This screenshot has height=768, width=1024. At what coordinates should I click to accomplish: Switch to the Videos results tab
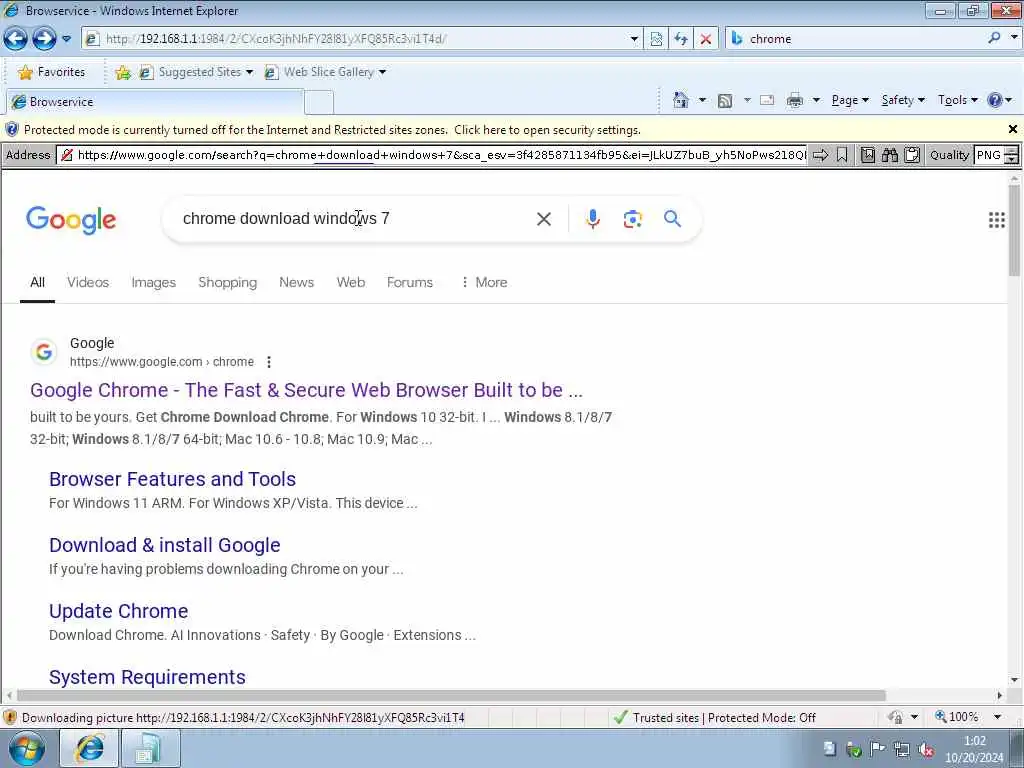coord(88,282)
